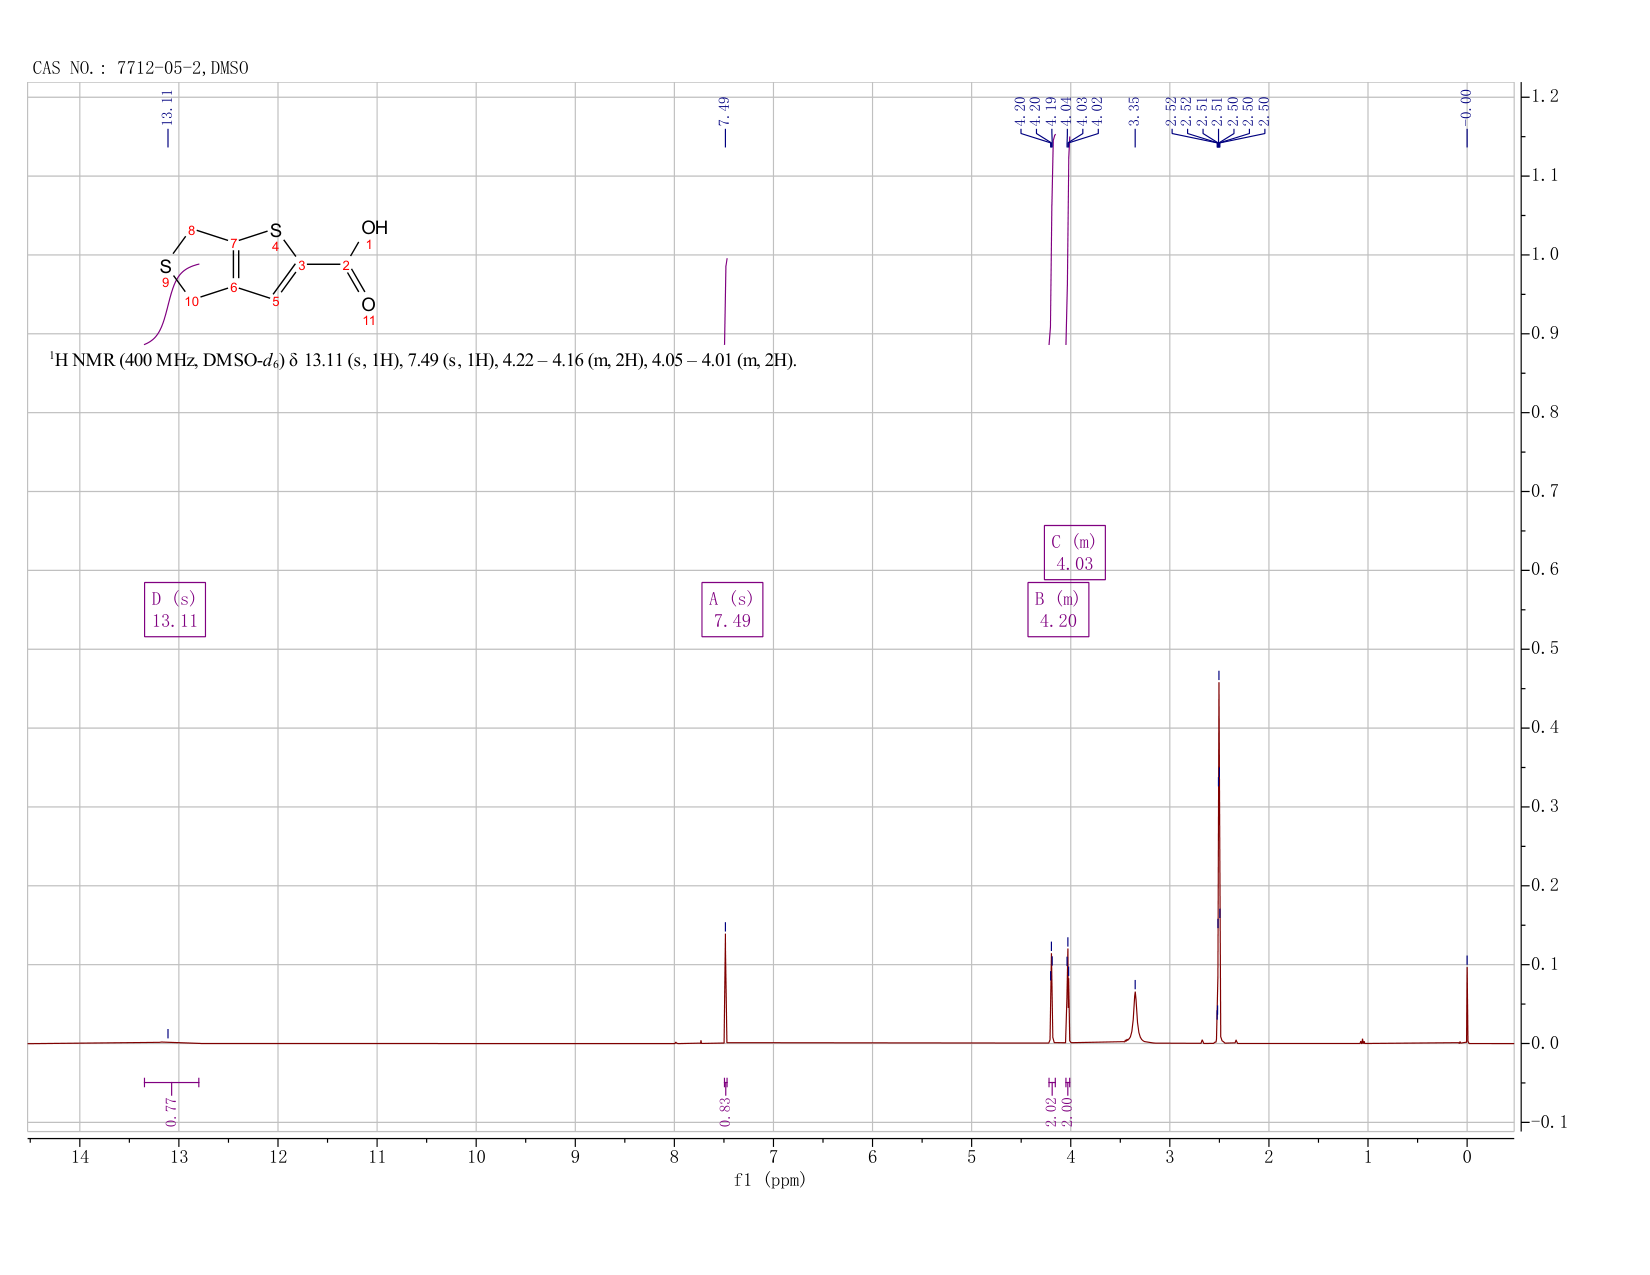
Task: Click the S atom labeled 4 in structure
Action: click(276, 231)
